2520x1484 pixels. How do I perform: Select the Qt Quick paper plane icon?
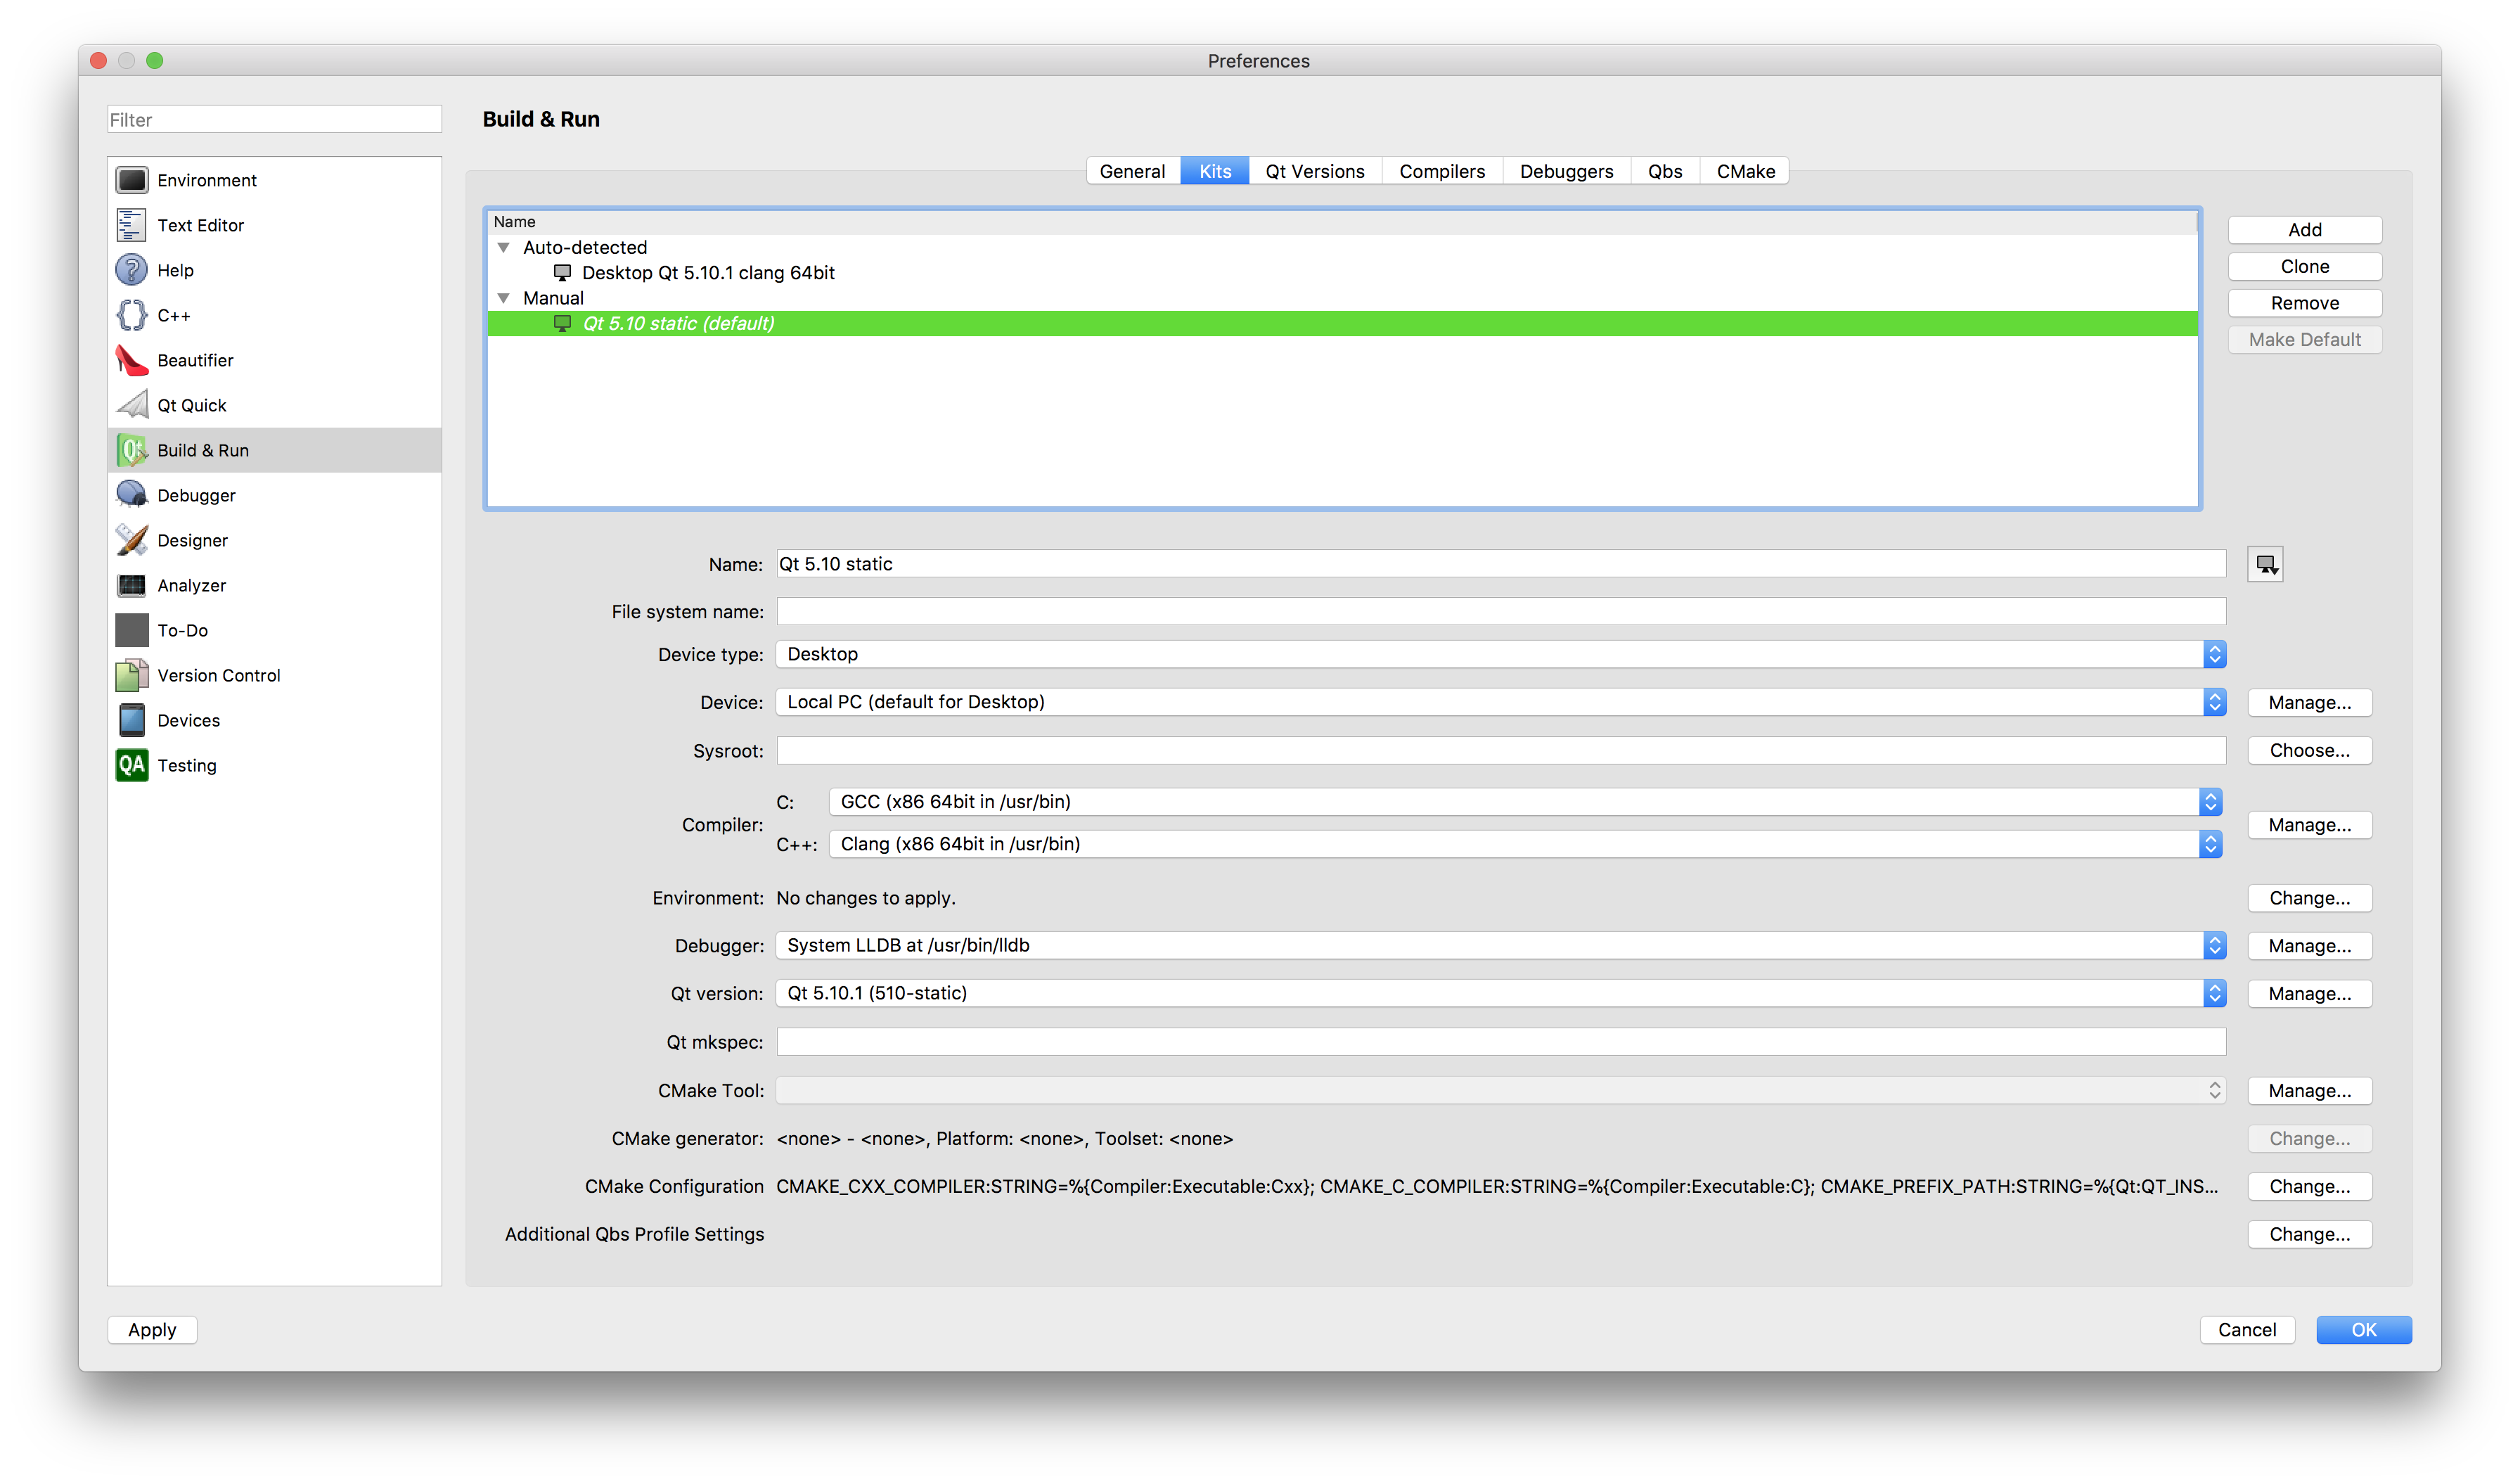pos(131,405)
